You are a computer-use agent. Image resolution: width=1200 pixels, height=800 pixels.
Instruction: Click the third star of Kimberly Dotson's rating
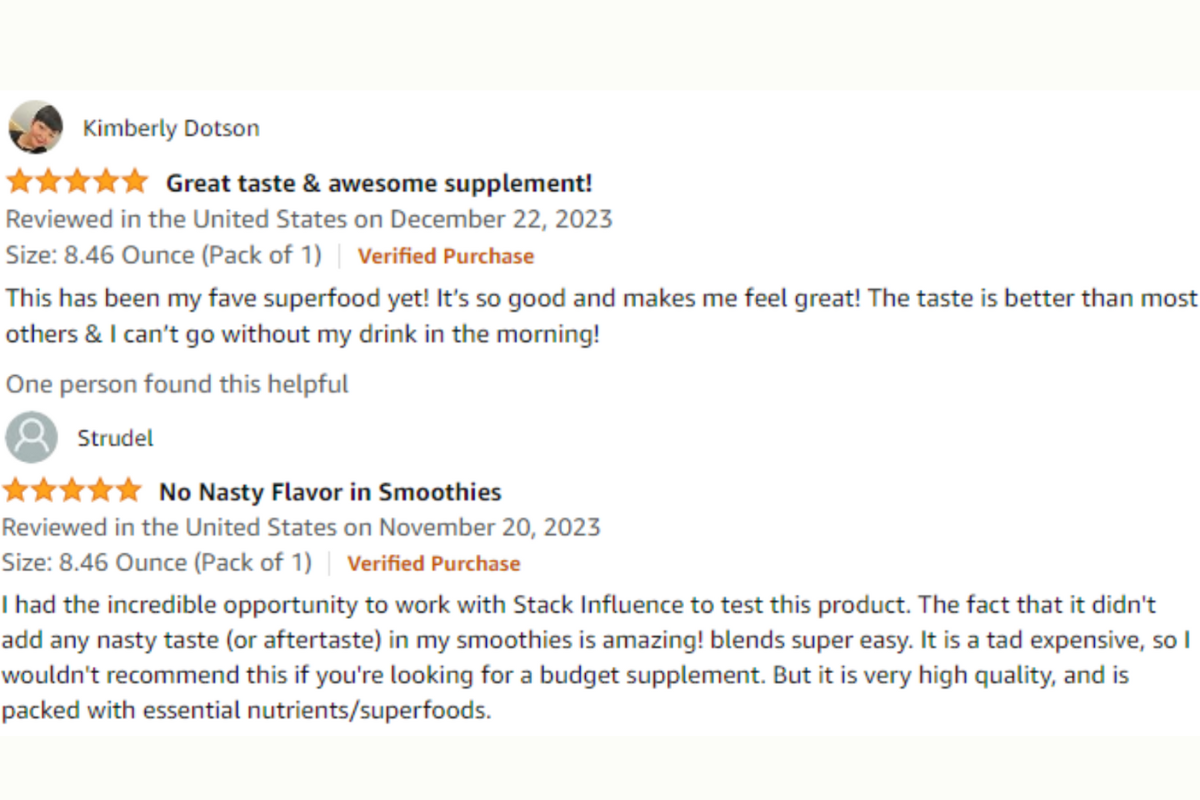pyautogui.click(x=77, y=182)
